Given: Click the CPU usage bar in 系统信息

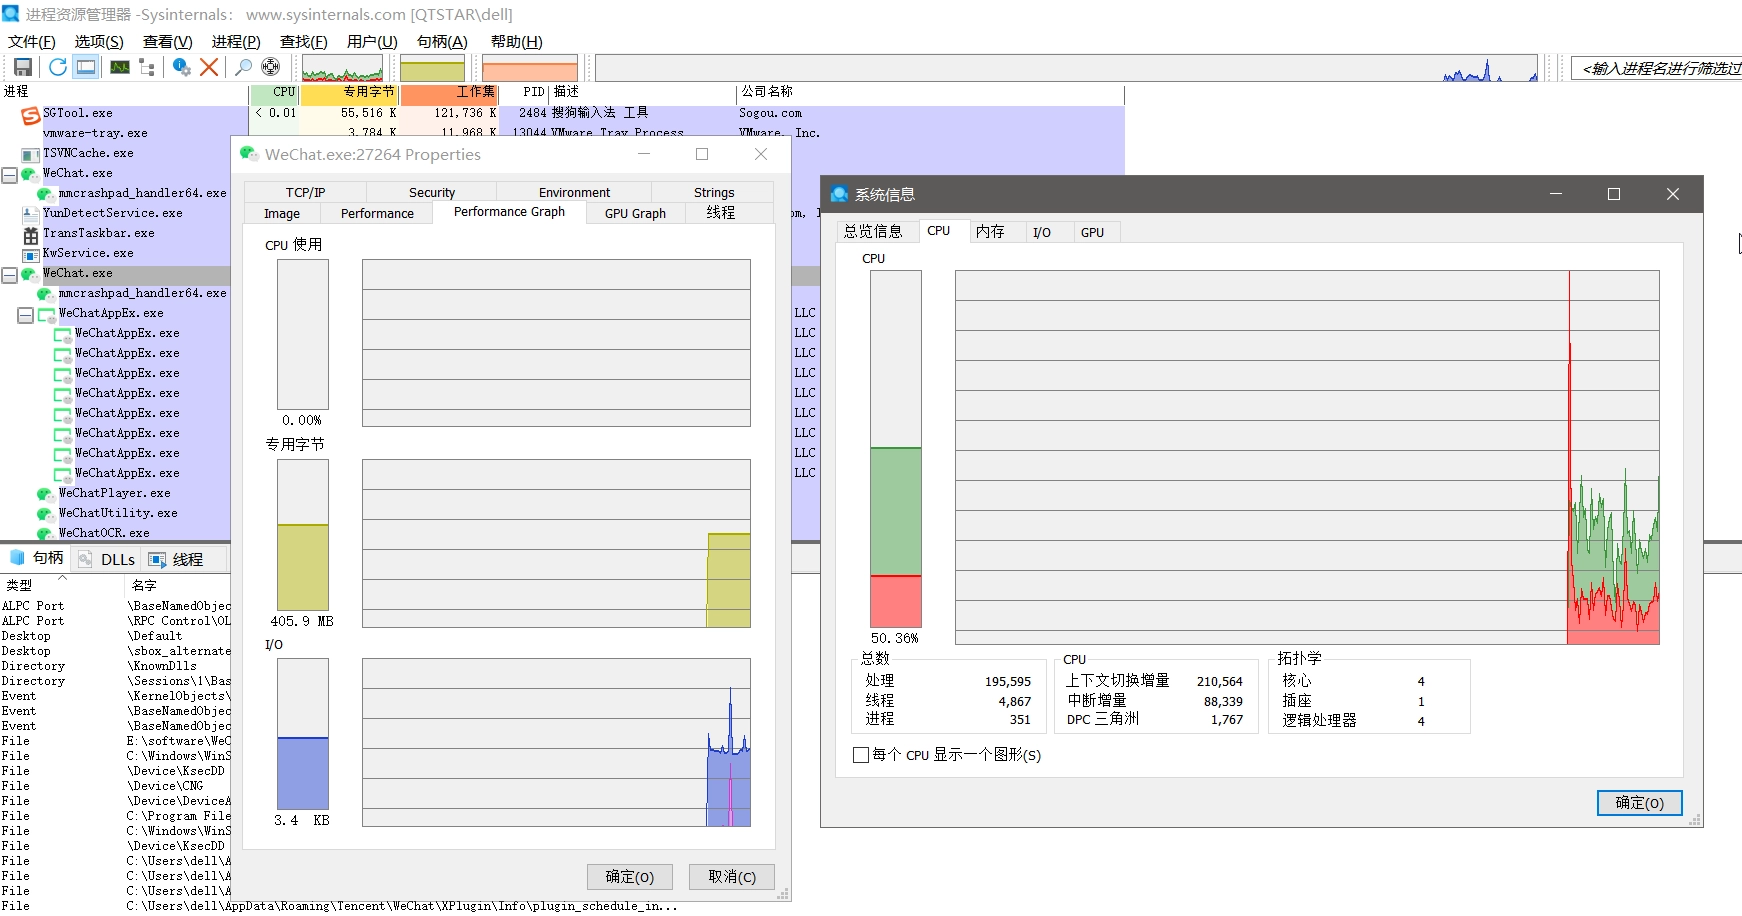Looking at the screenshot, I should [x=896, y=449].
